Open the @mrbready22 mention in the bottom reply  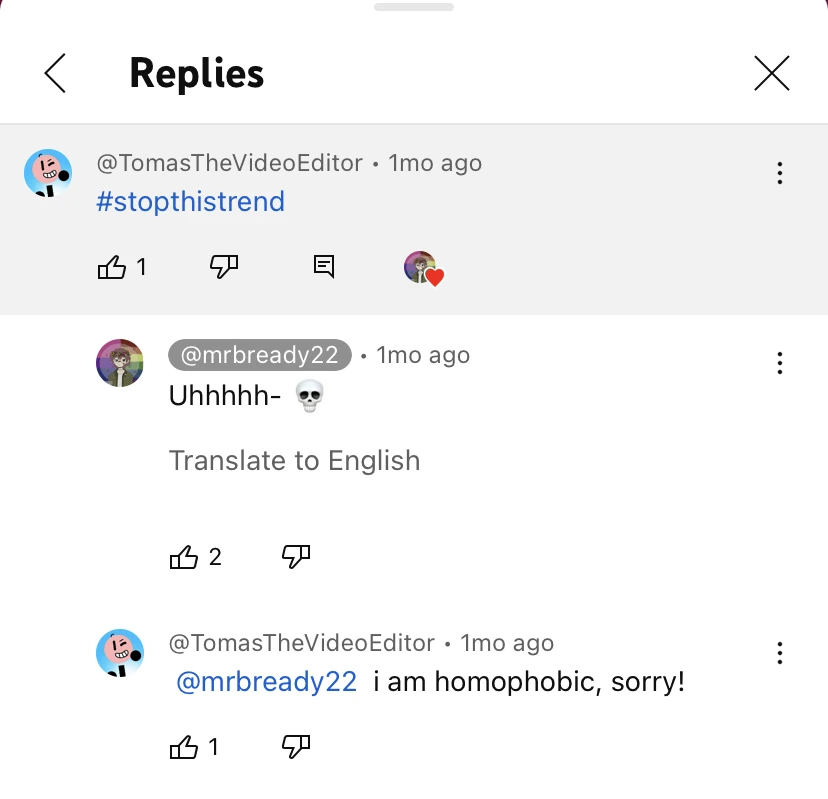tap(265, 681)
